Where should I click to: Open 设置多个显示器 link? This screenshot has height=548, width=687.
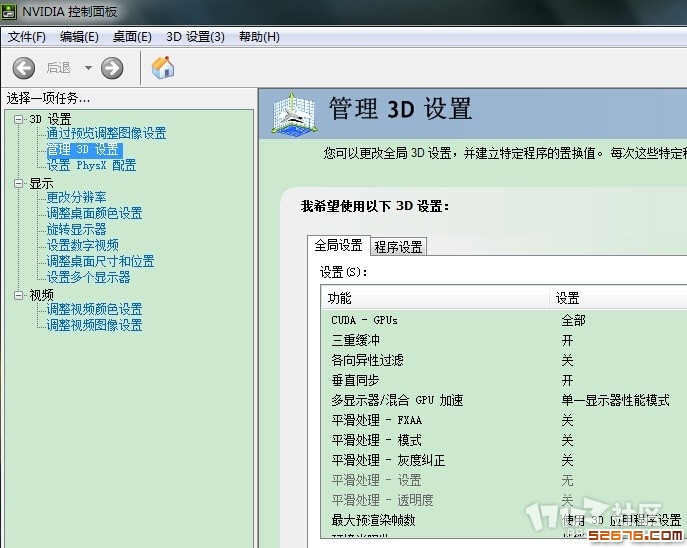pos(89,277)
